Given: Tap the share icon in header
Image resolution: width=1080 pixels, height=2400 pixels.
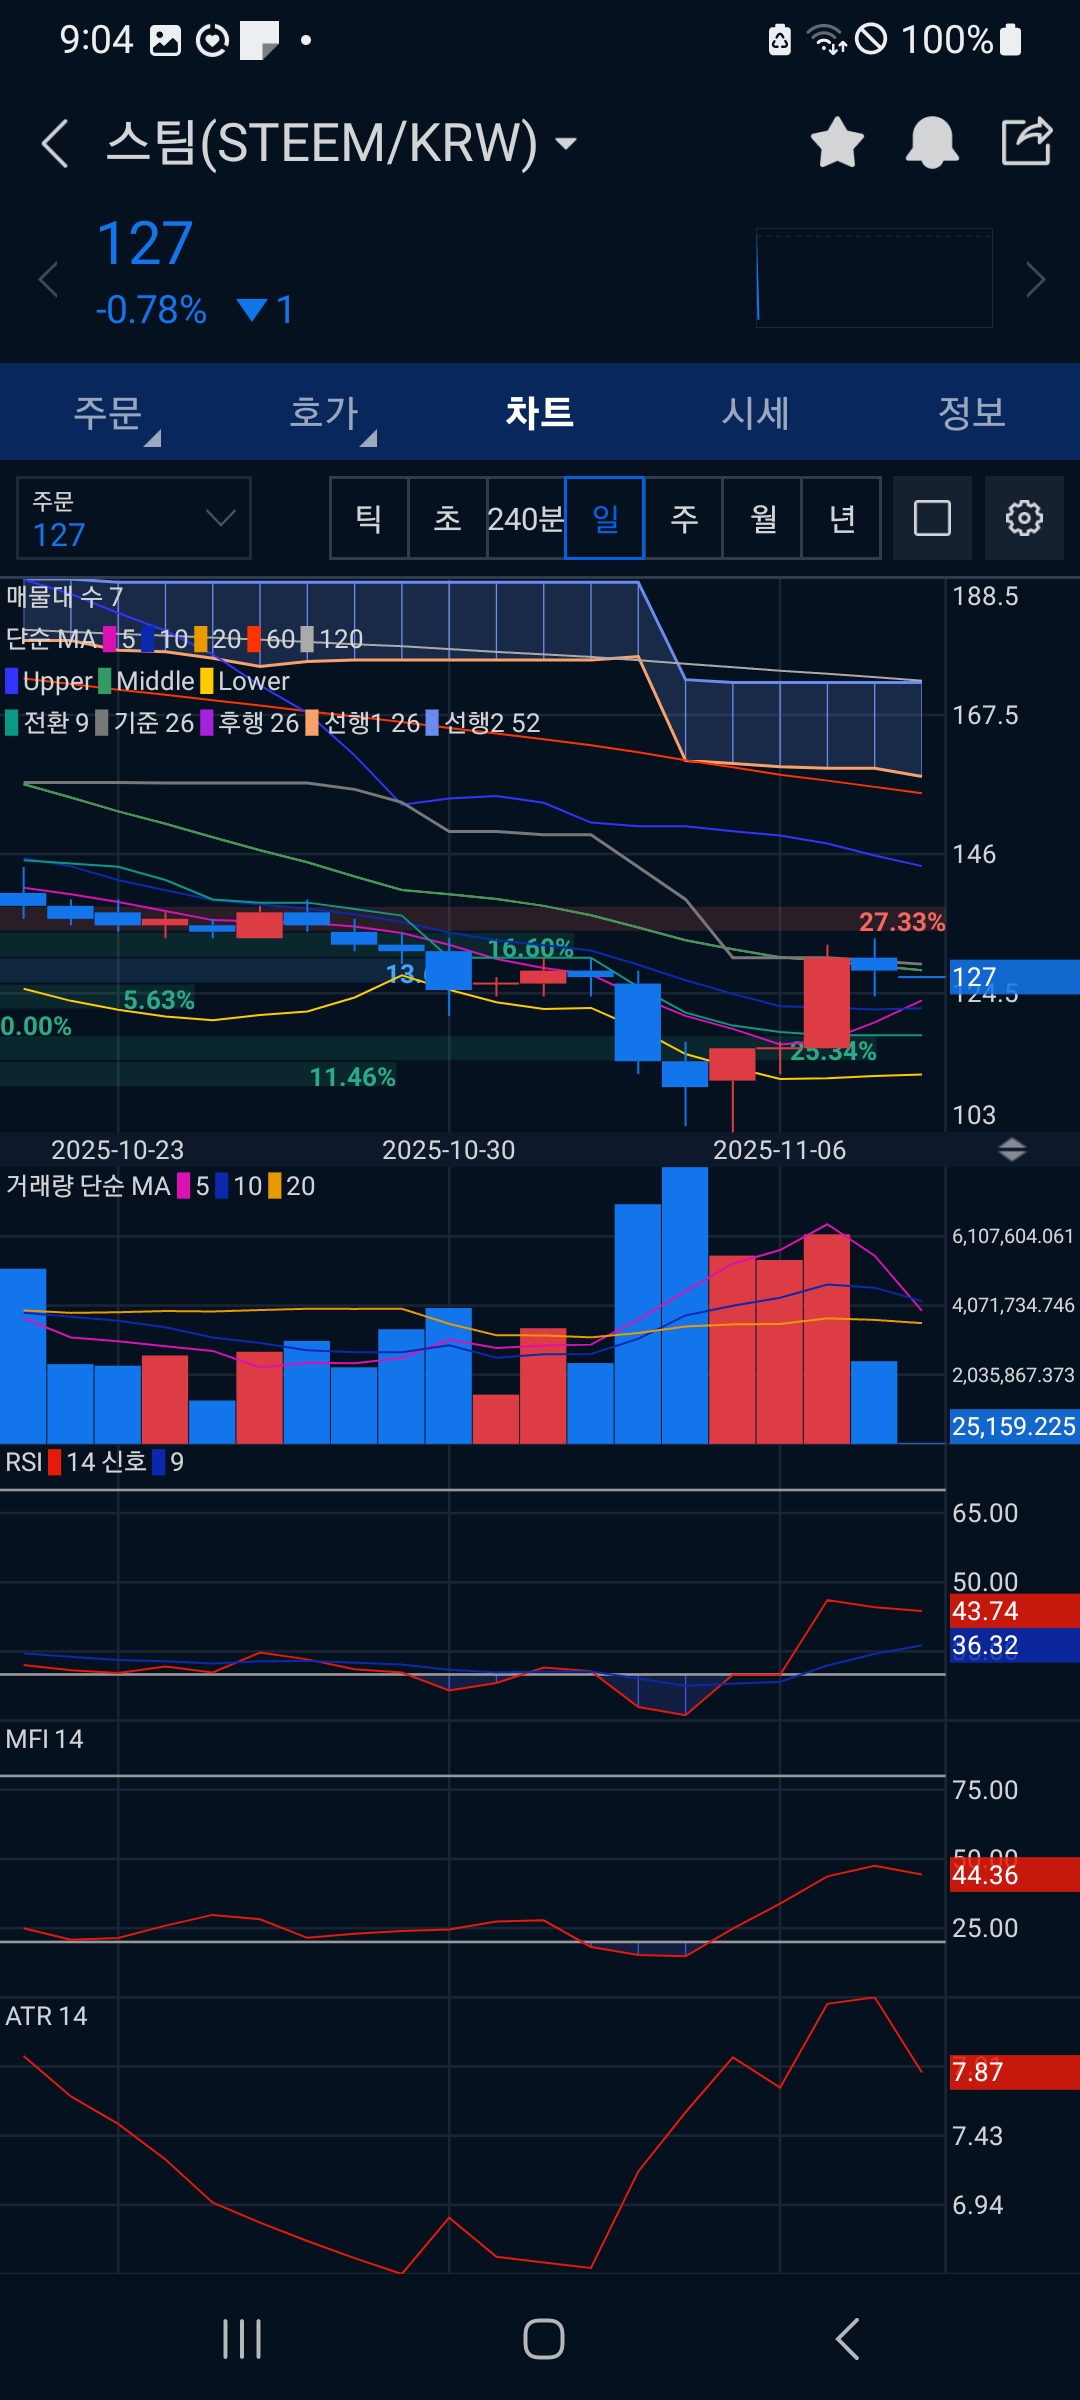Looking at the screenshot, I should point(1027,141).
